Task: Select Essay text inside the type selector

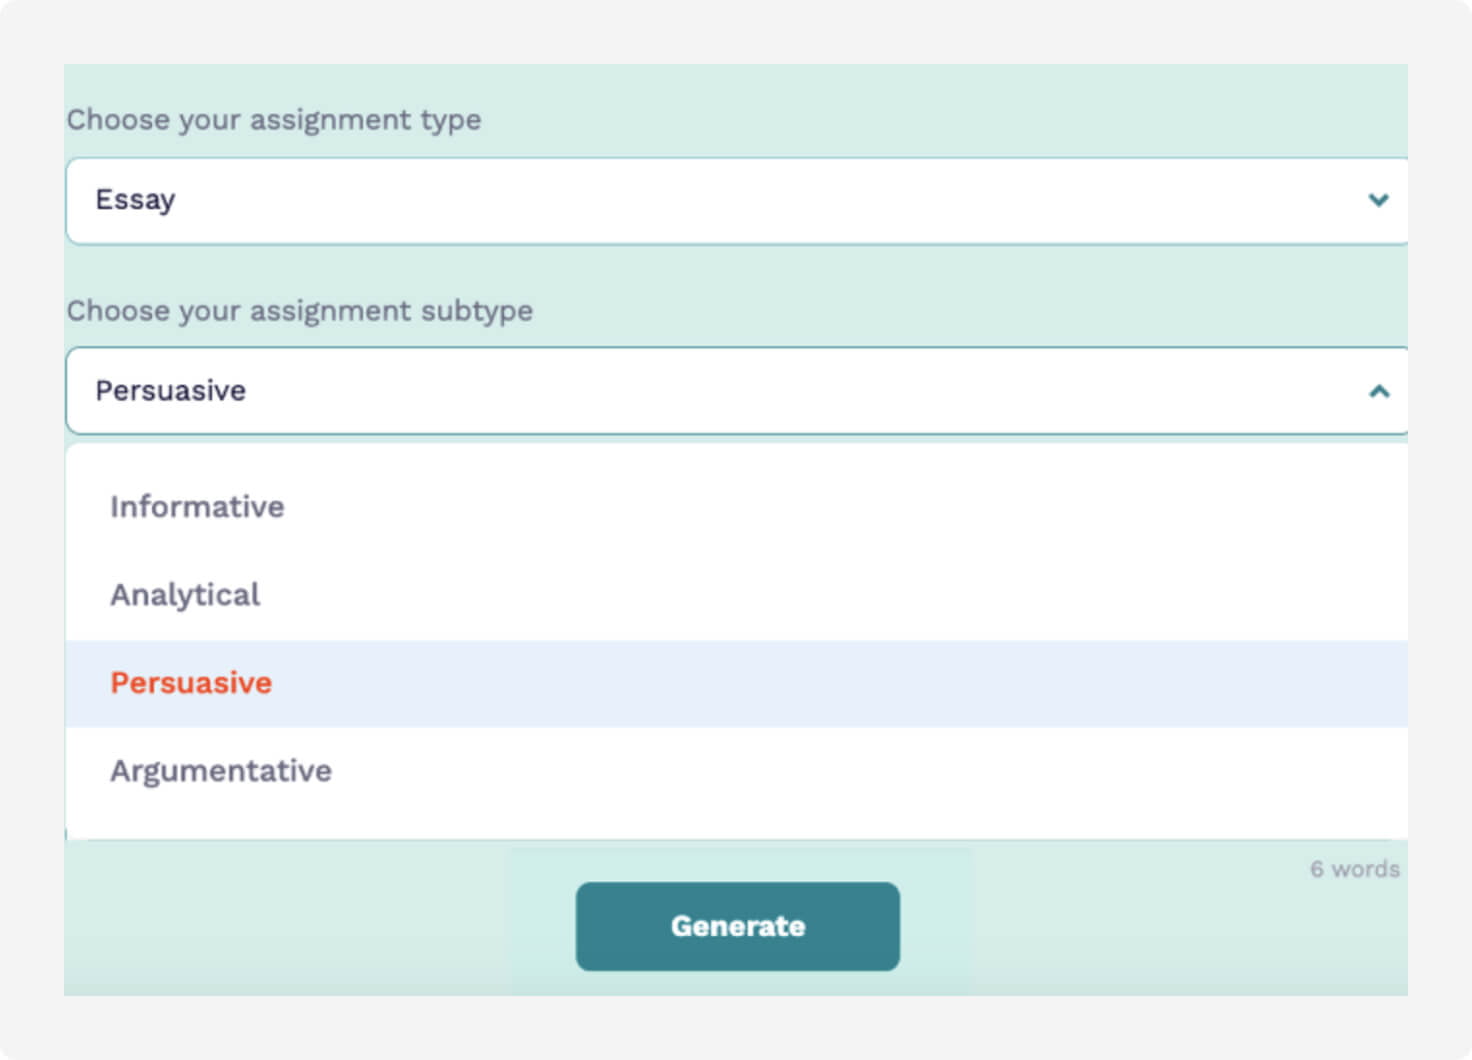Action: [135, 200]
